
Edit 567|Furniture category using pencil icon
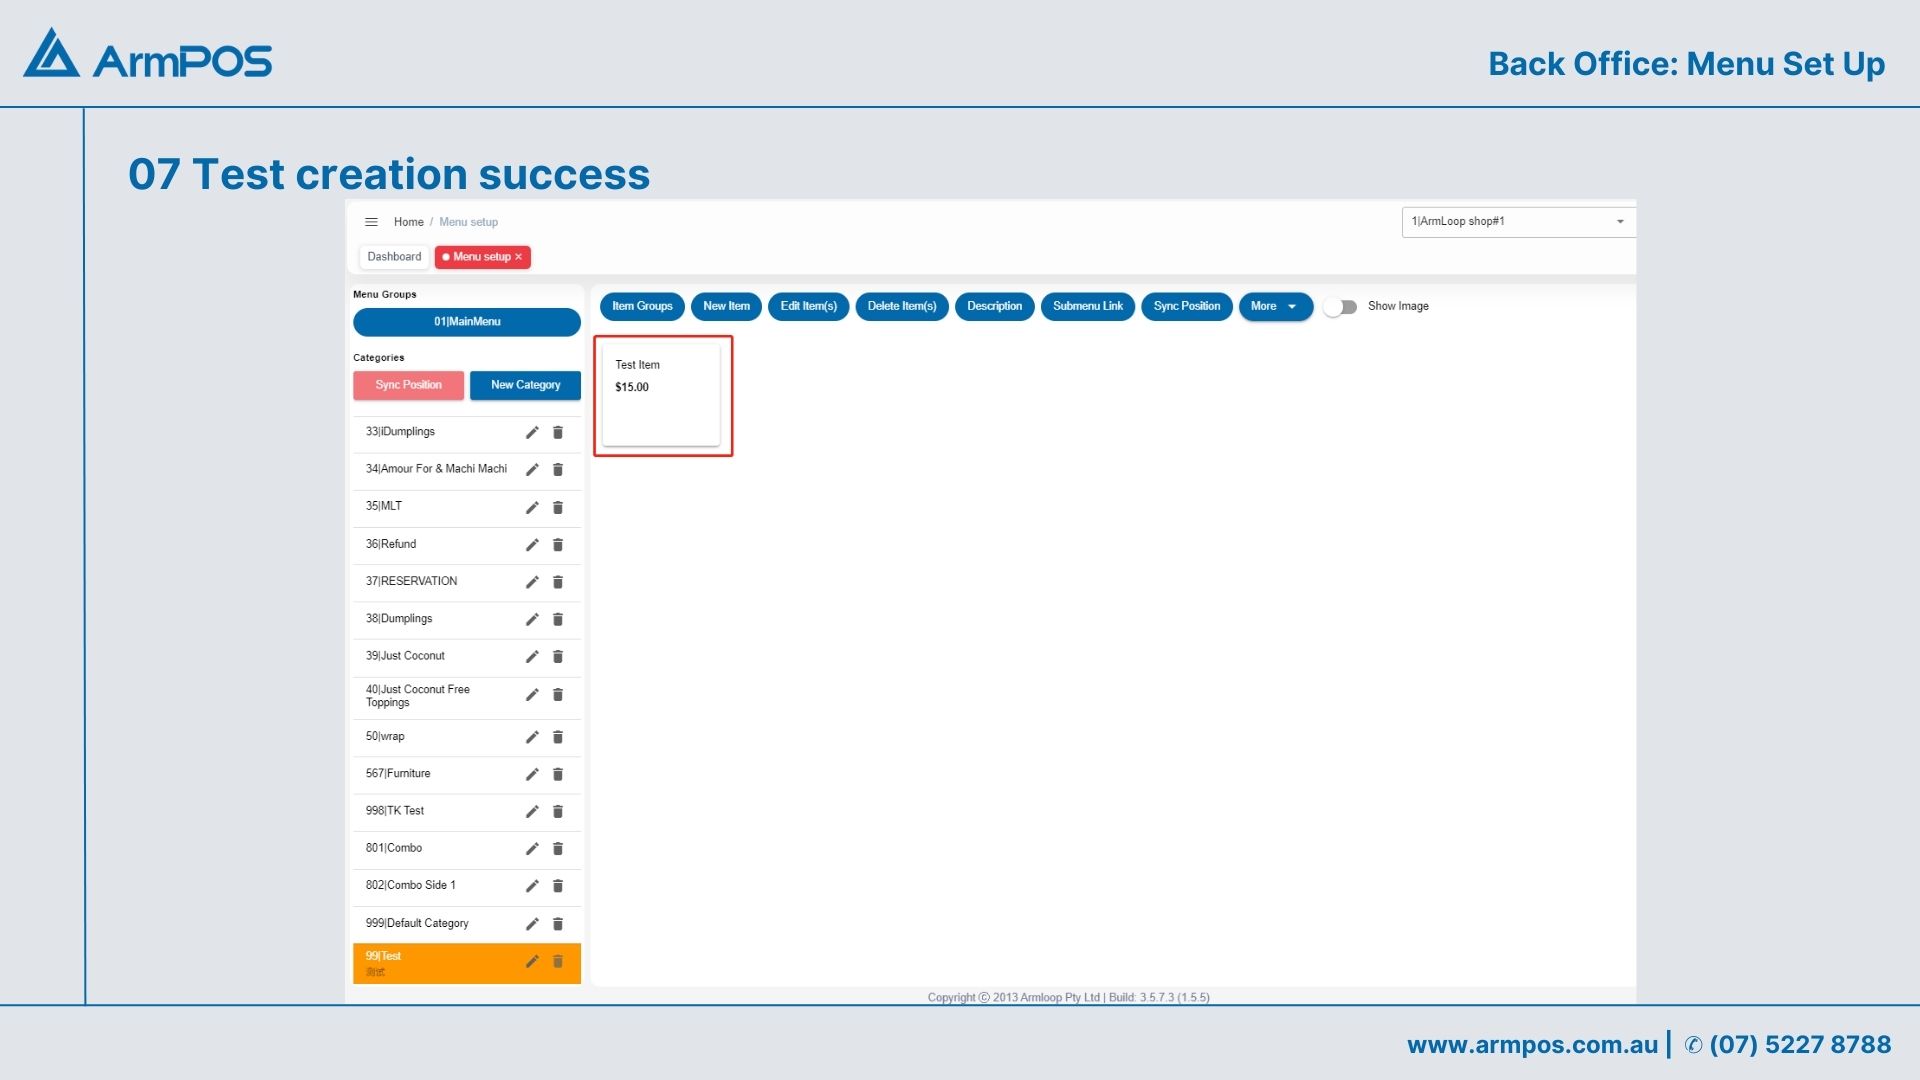pos(532,774)
